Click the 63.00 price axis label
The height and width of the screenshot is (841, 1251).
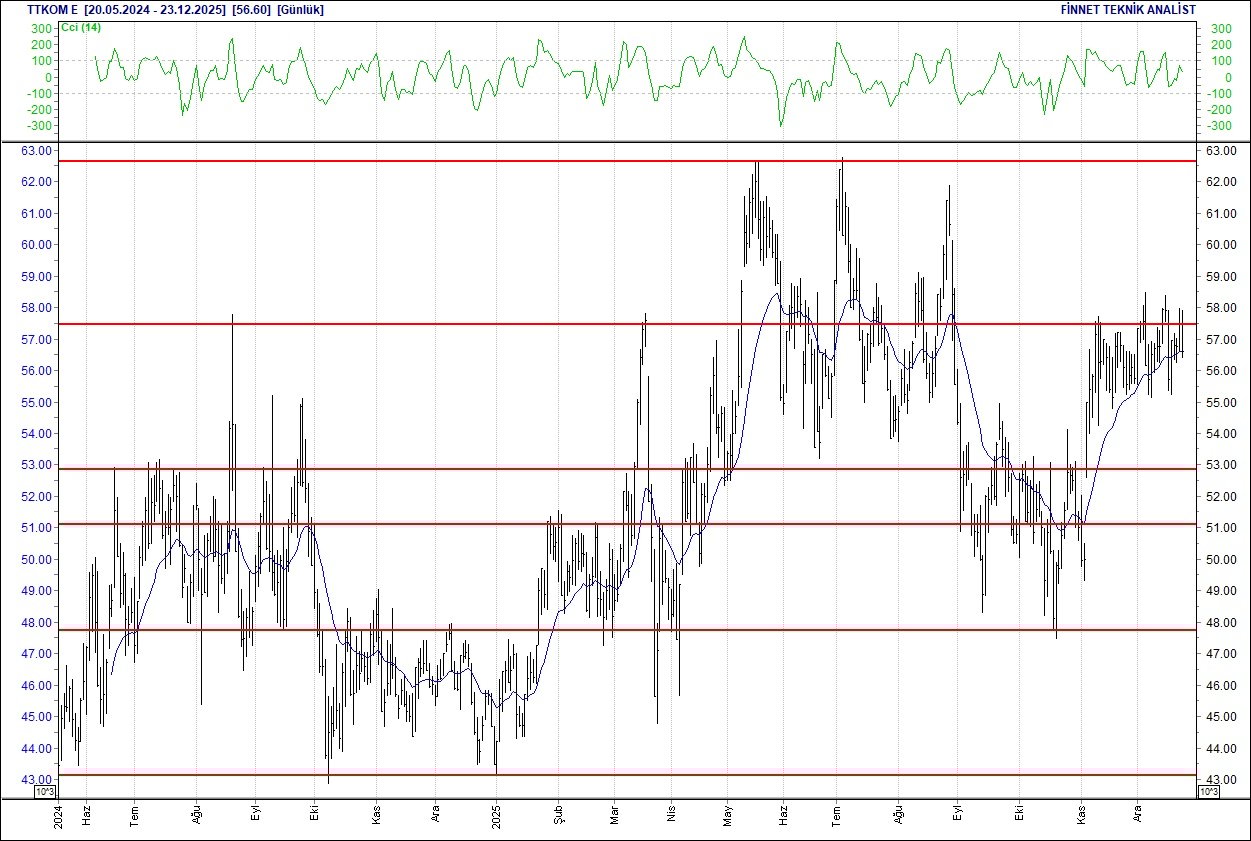tap(38, 150)
